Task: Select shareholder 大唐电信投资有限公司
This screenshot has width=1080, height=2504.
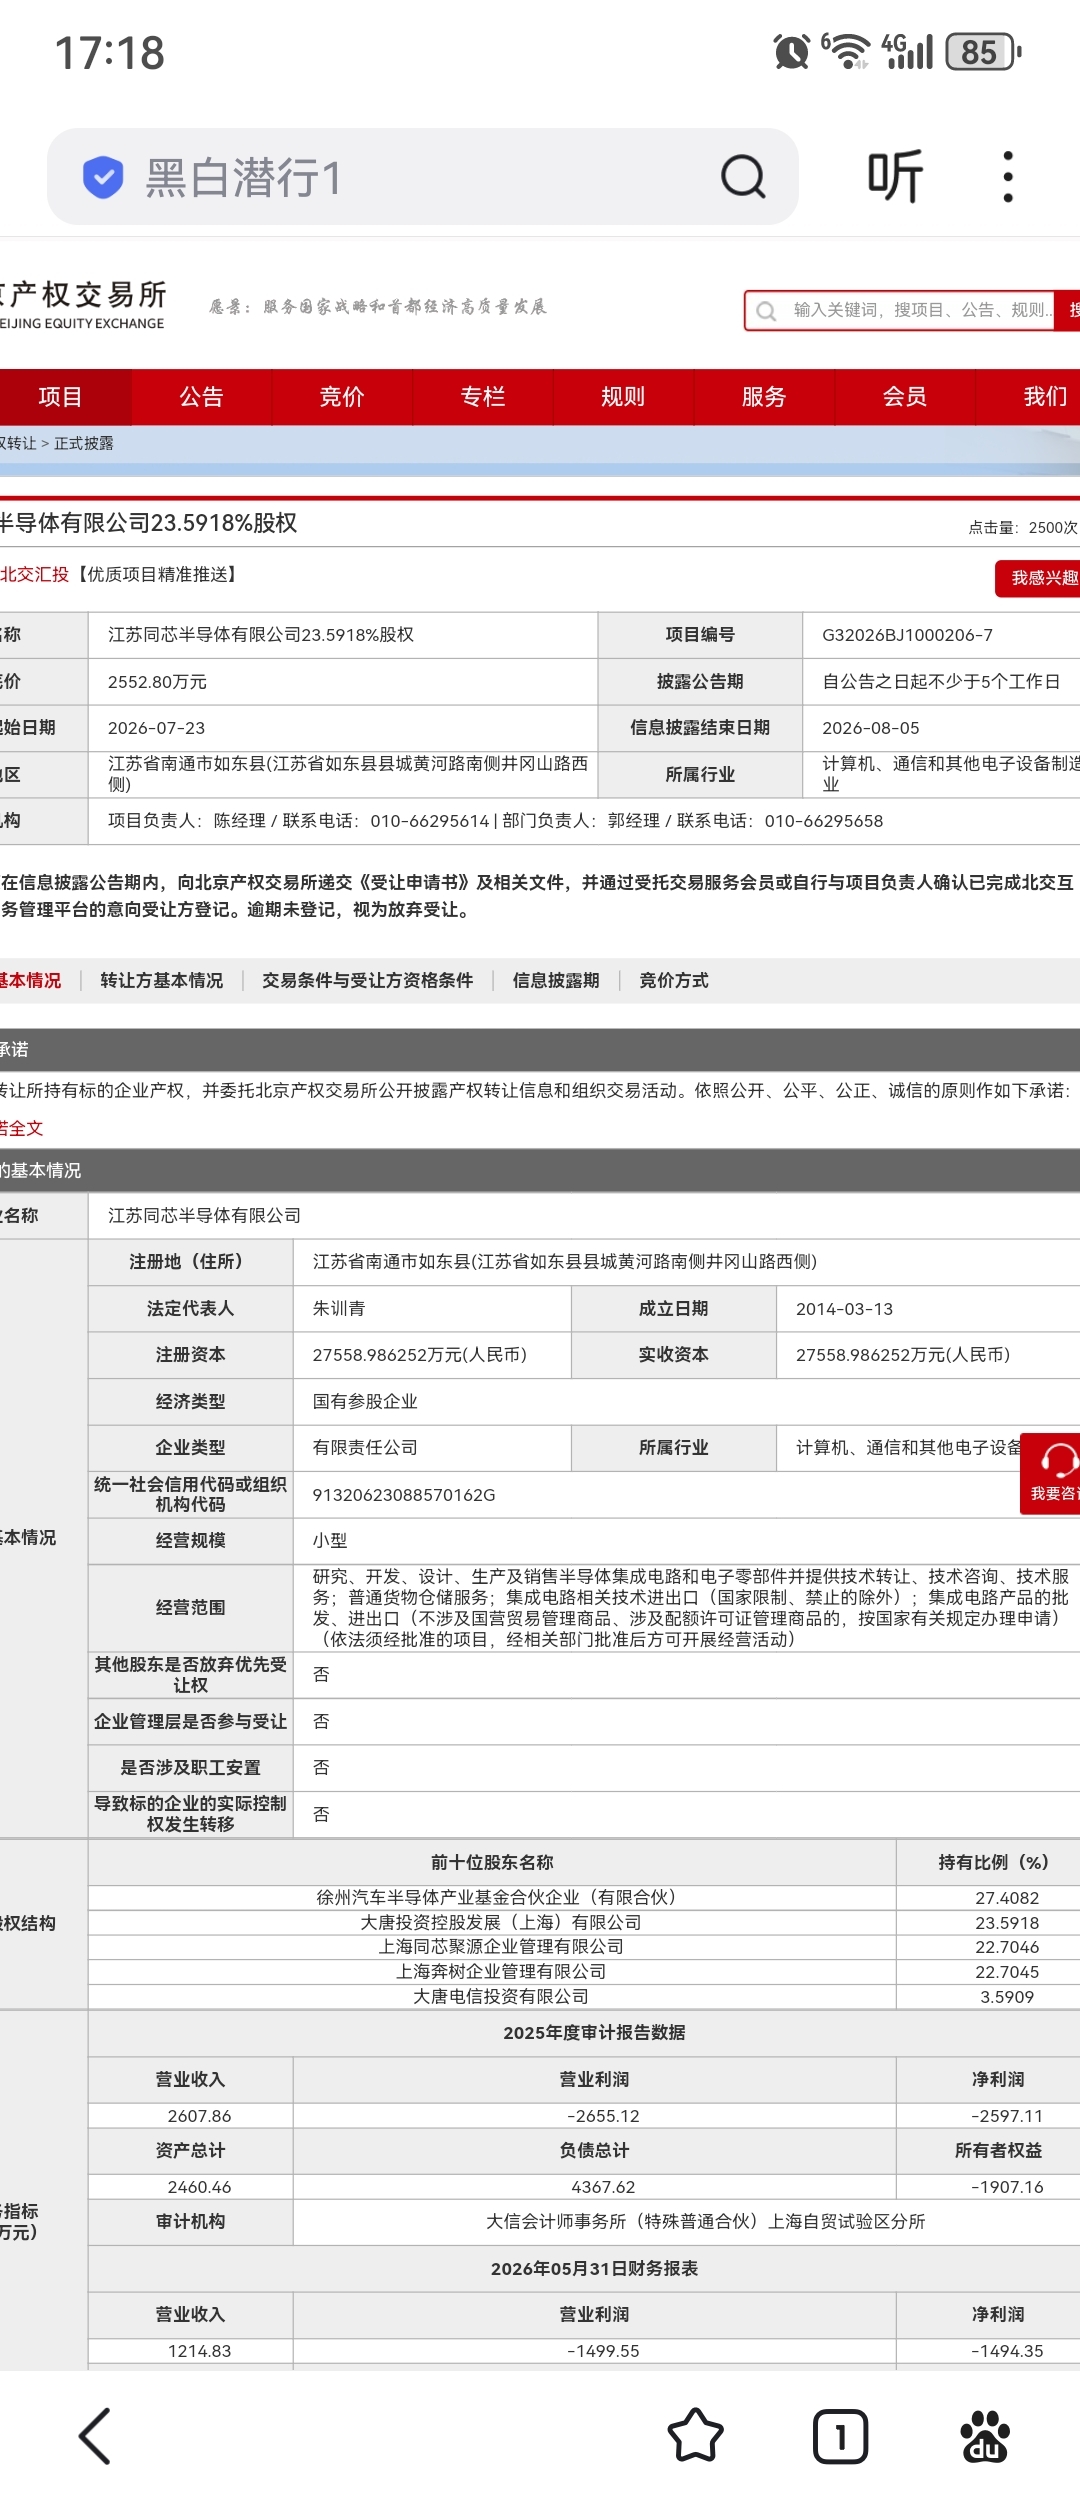Action: 501,1996
